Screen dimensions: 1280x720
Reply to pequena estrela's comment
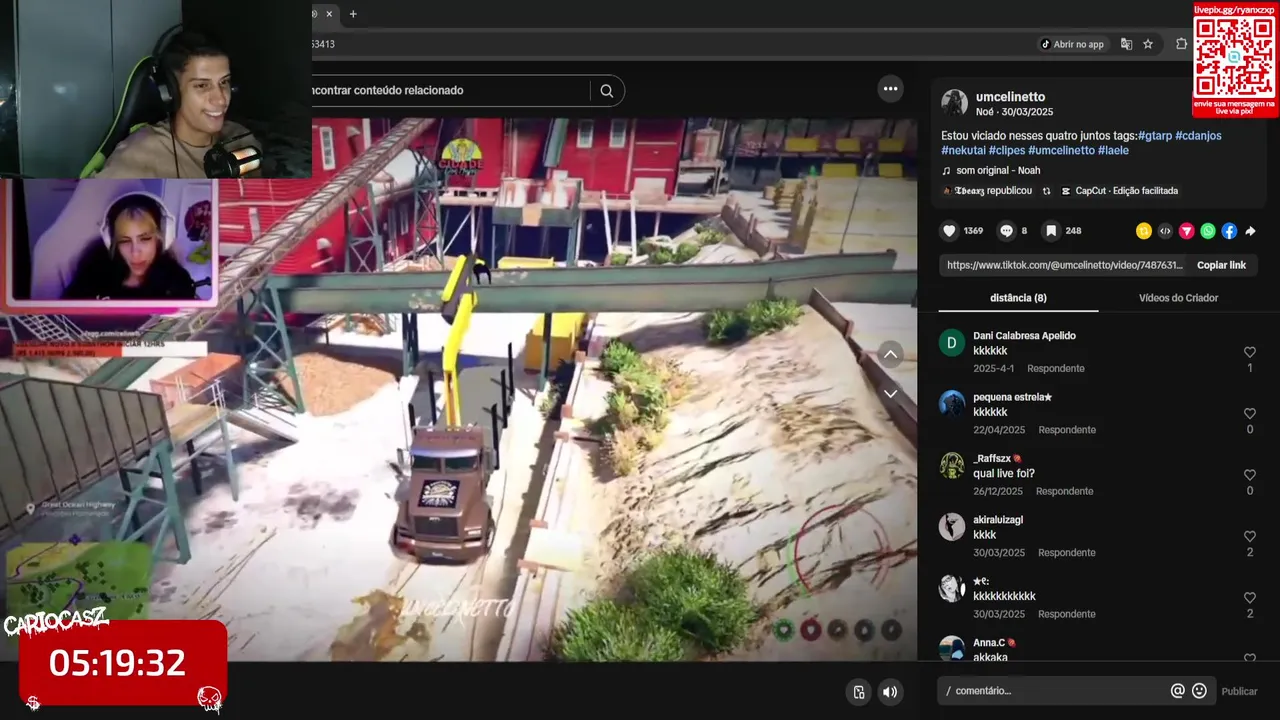1067,430
